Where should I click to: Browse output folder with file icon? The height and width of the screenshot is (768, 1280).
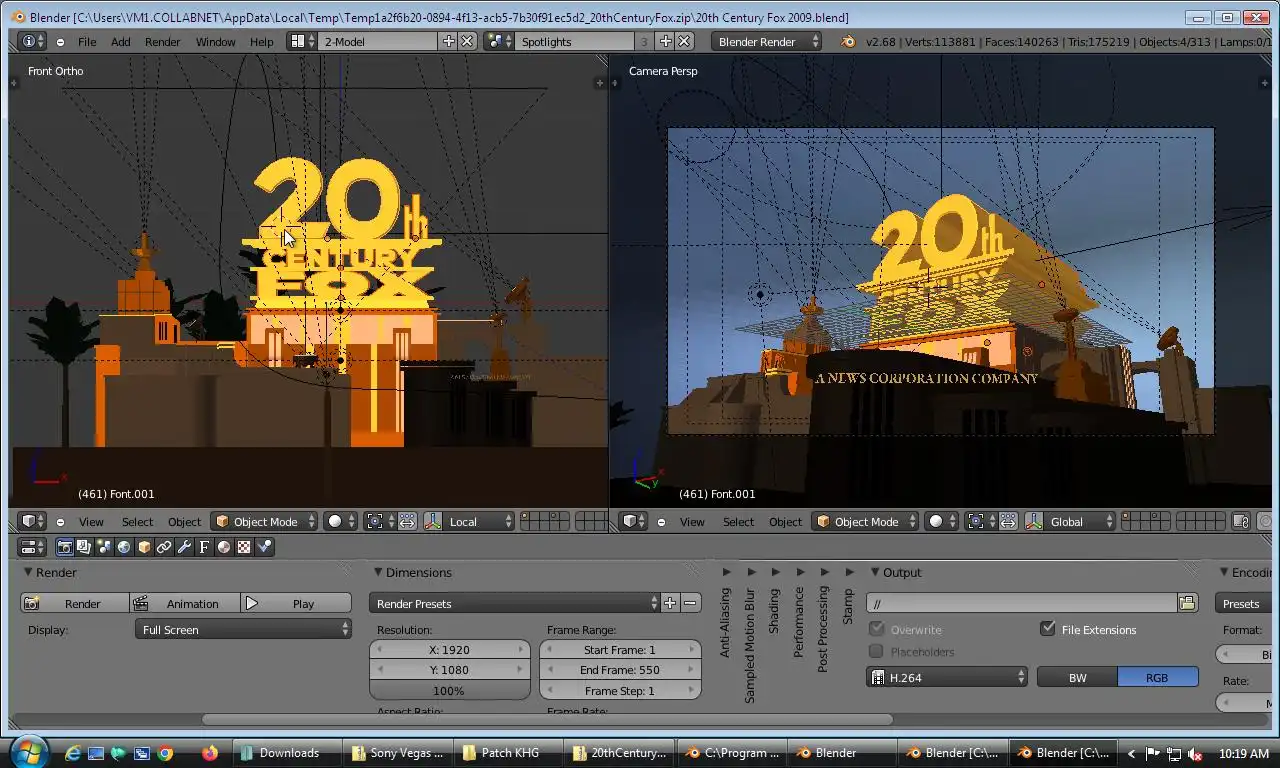[1187, 603]
